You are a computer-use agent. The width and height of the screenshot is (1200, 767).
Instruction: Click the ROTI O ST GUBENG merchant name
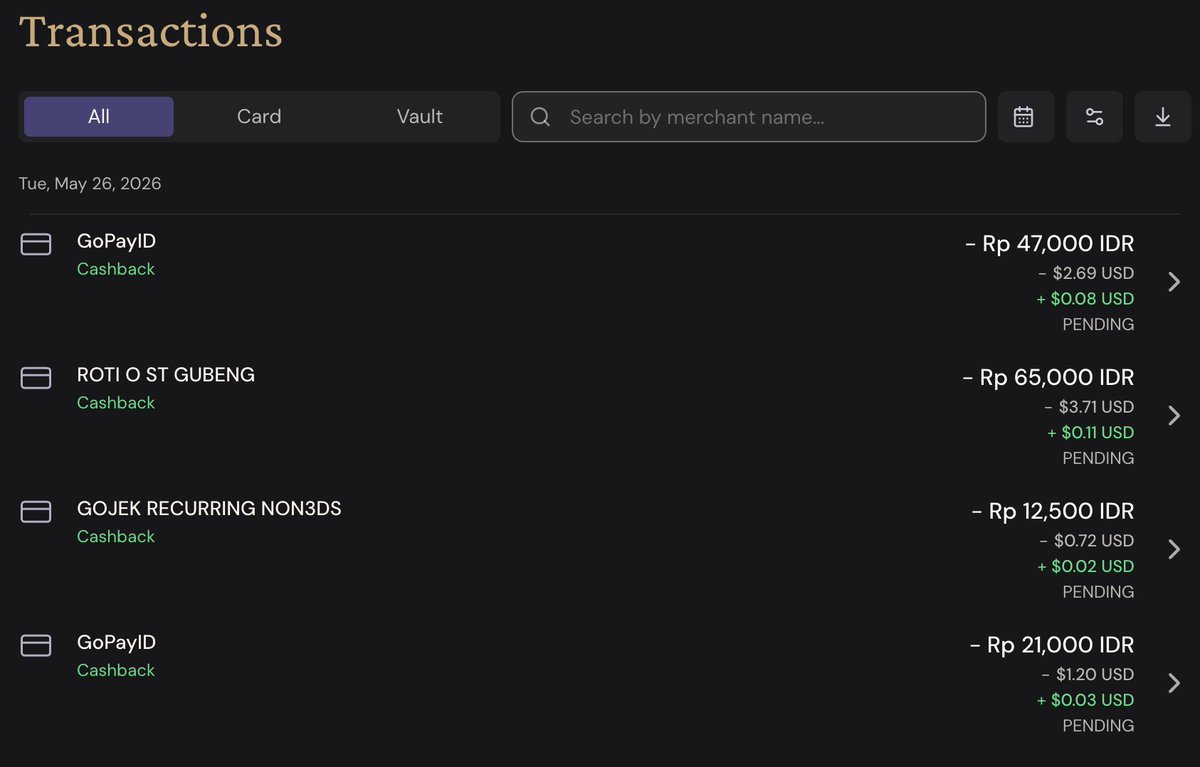tap(166, 375)
